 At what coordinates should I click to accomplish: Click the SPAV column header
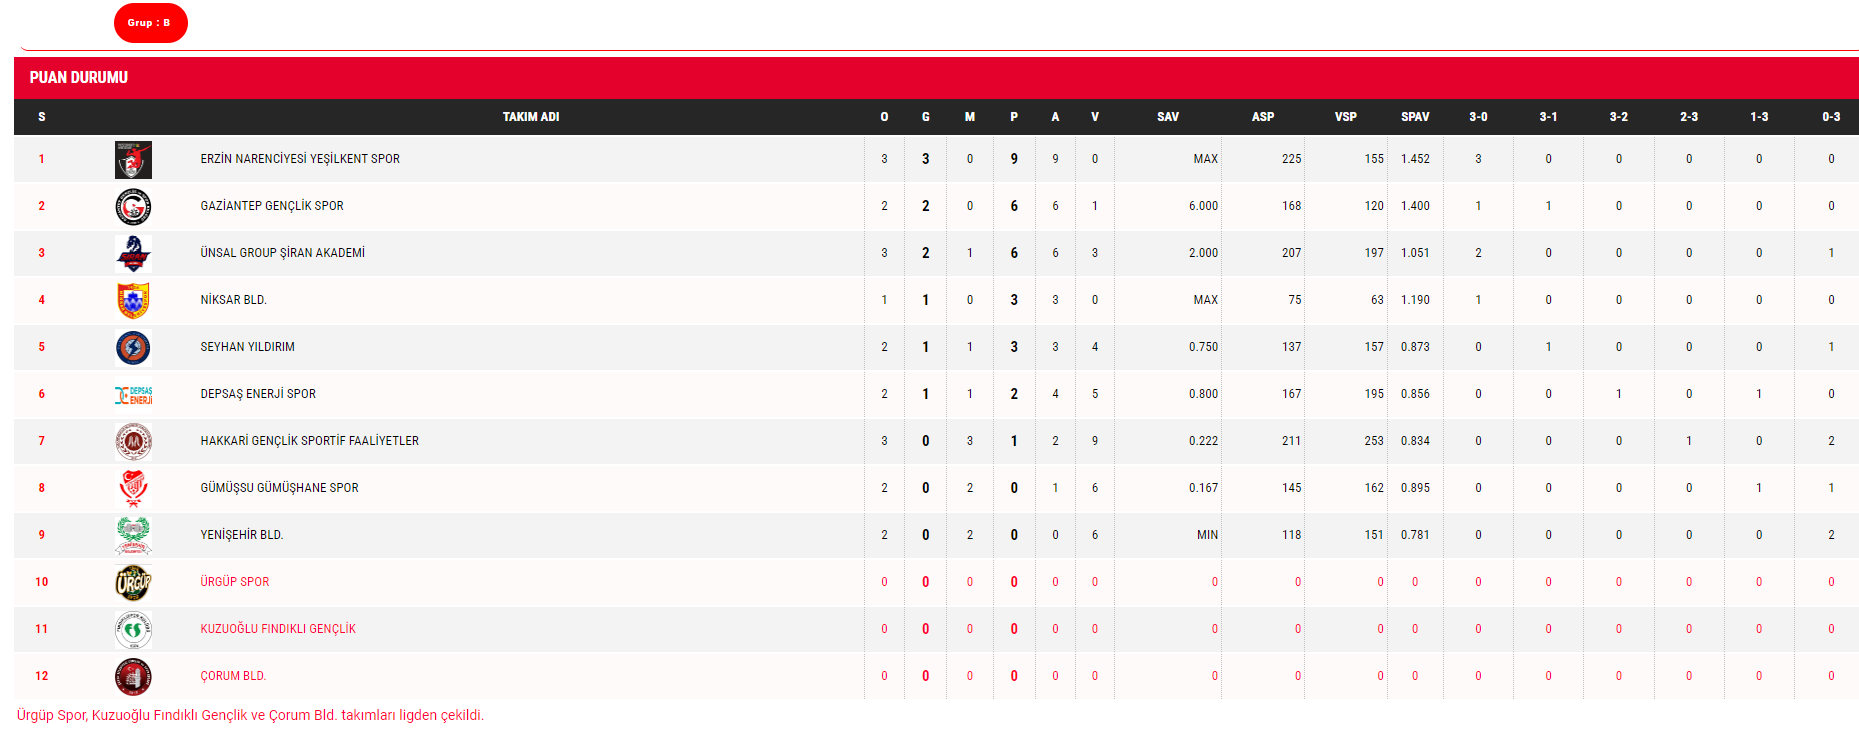[1415, 117]
